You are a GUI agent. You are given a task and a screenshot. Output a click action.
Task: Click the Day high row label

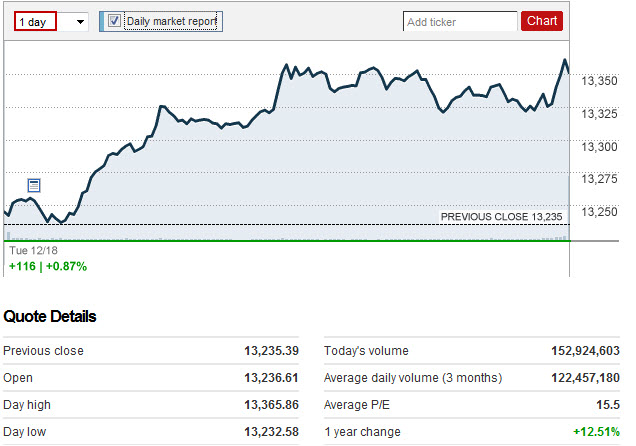[x=27, y=405]
